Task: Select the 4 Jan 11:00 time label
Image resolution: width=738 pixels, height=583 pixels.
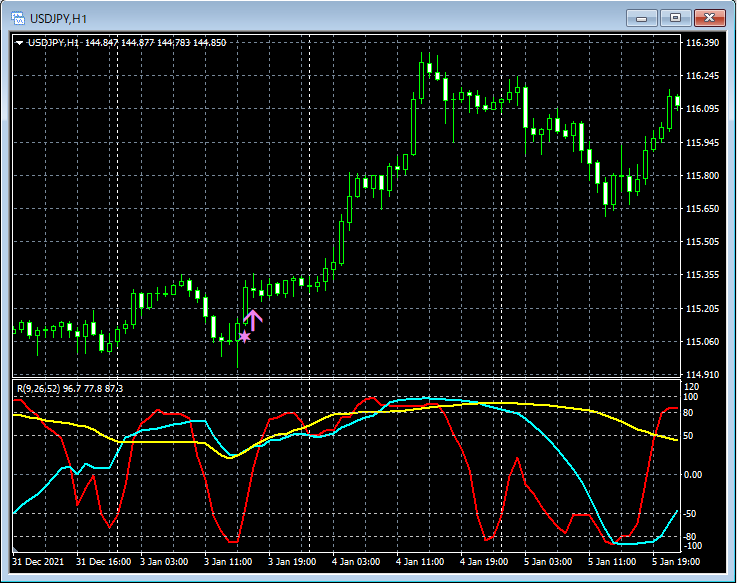Action: [x=421, y=563]
